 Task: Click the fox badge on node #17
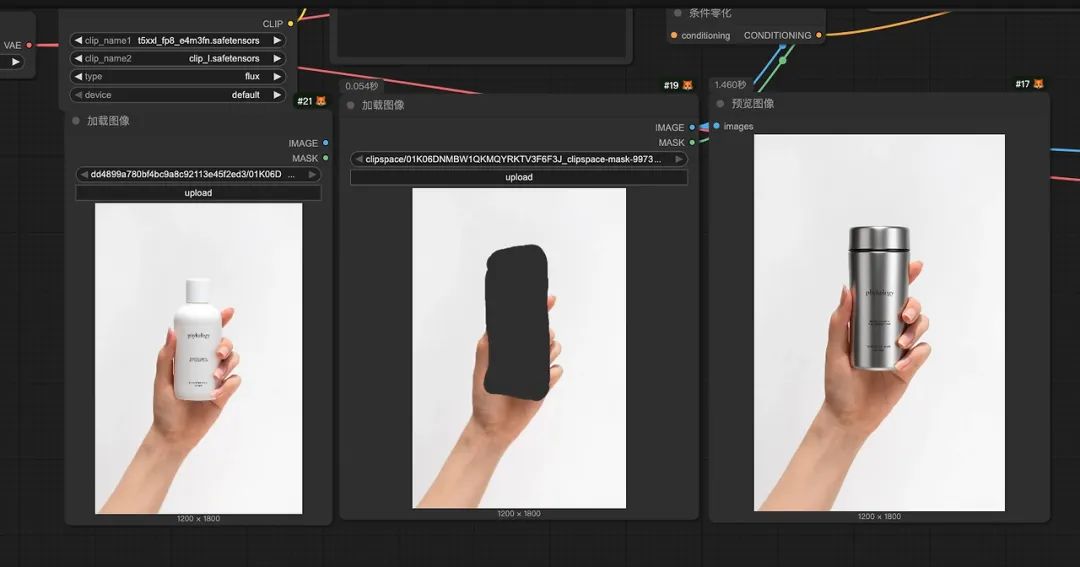point(1039,84)
